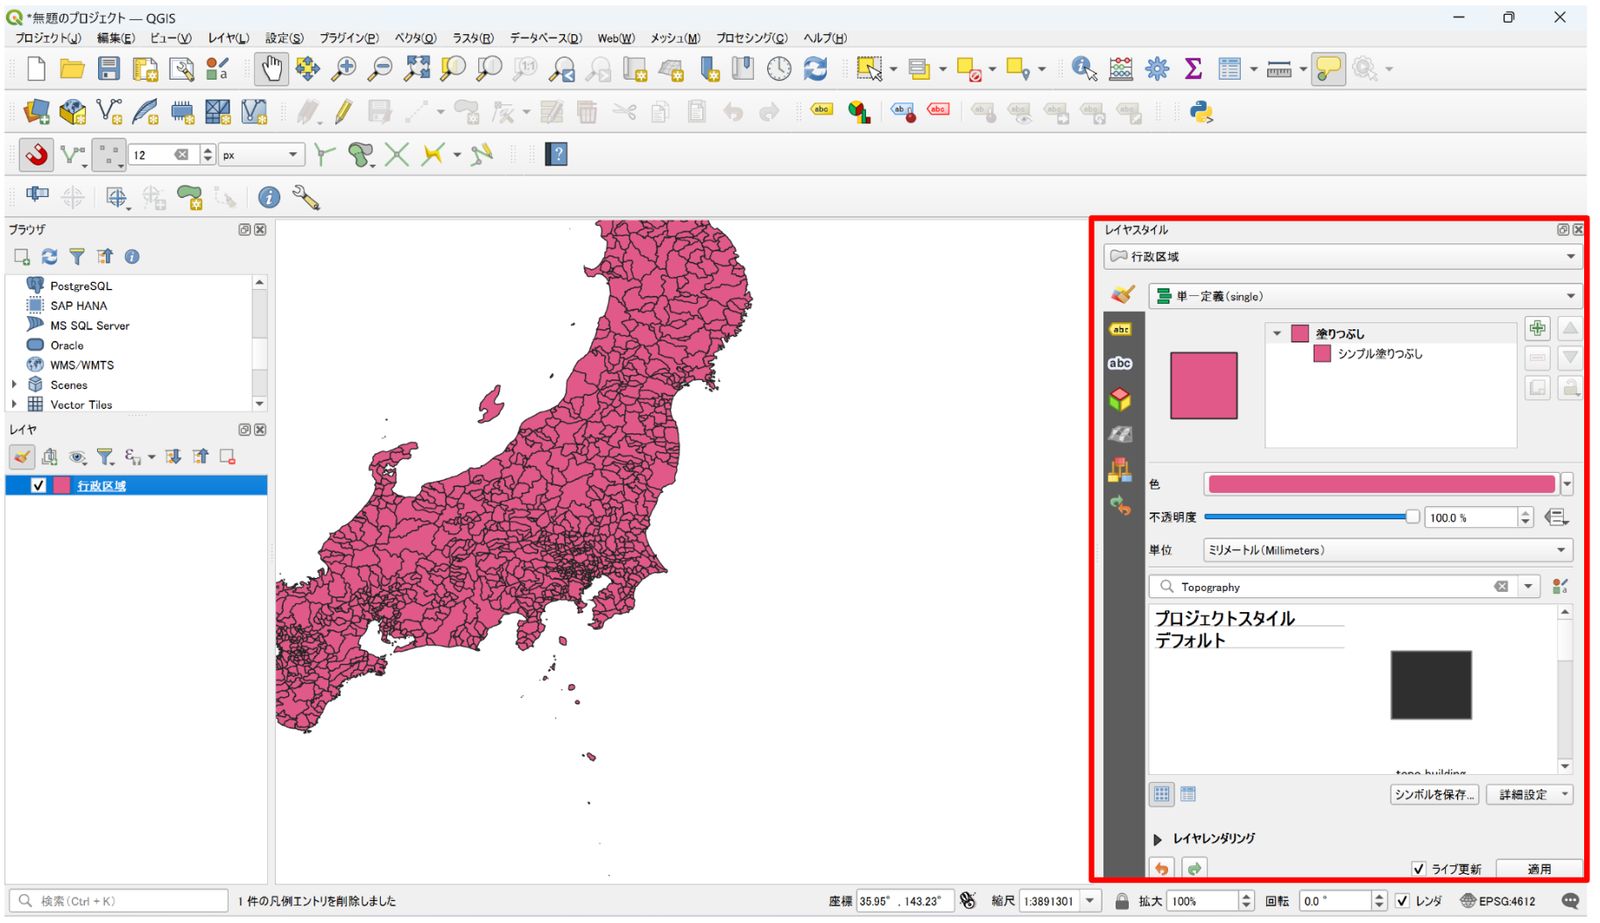Open the プラグイン menu

[349, 38]
